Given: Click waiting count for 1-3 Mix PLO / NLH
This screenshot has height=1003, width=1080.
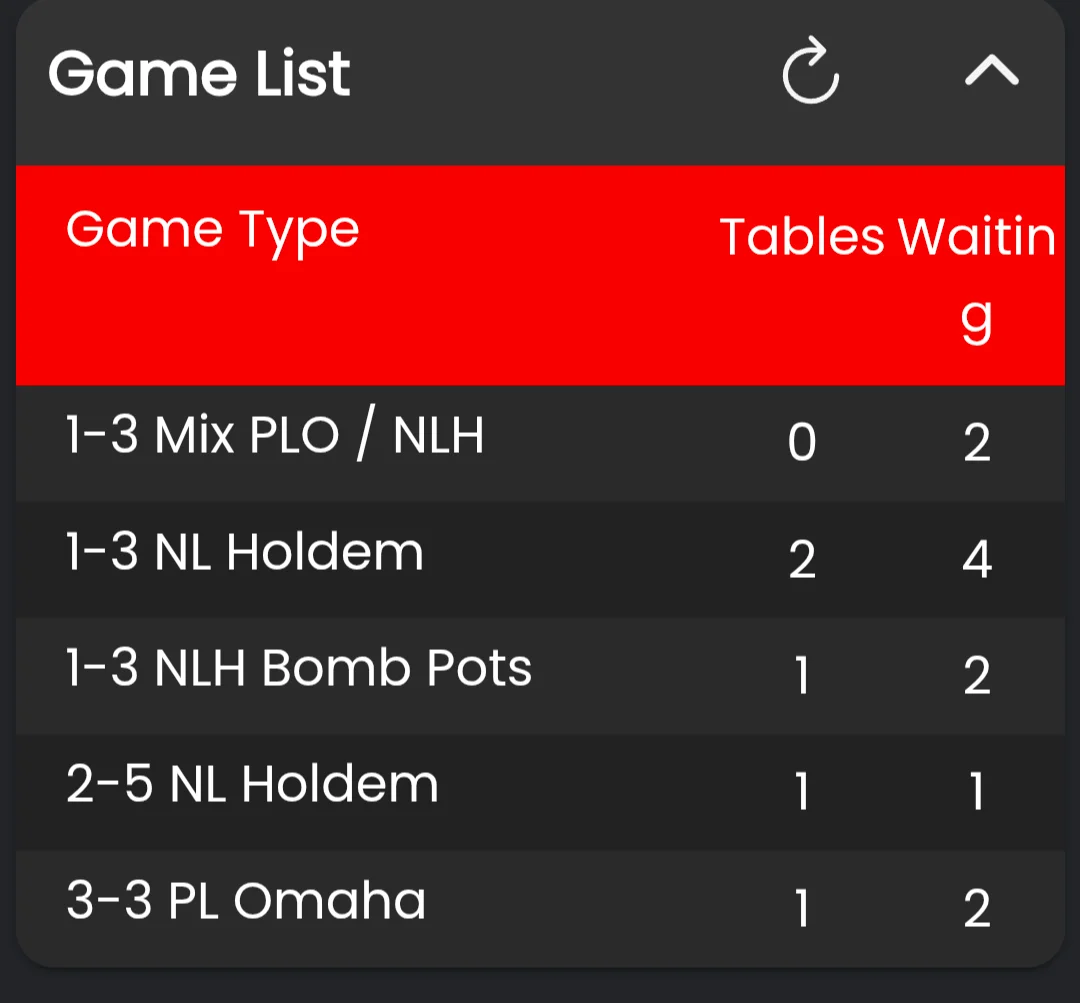Looking at the screenshot, I should click(977, 442).
